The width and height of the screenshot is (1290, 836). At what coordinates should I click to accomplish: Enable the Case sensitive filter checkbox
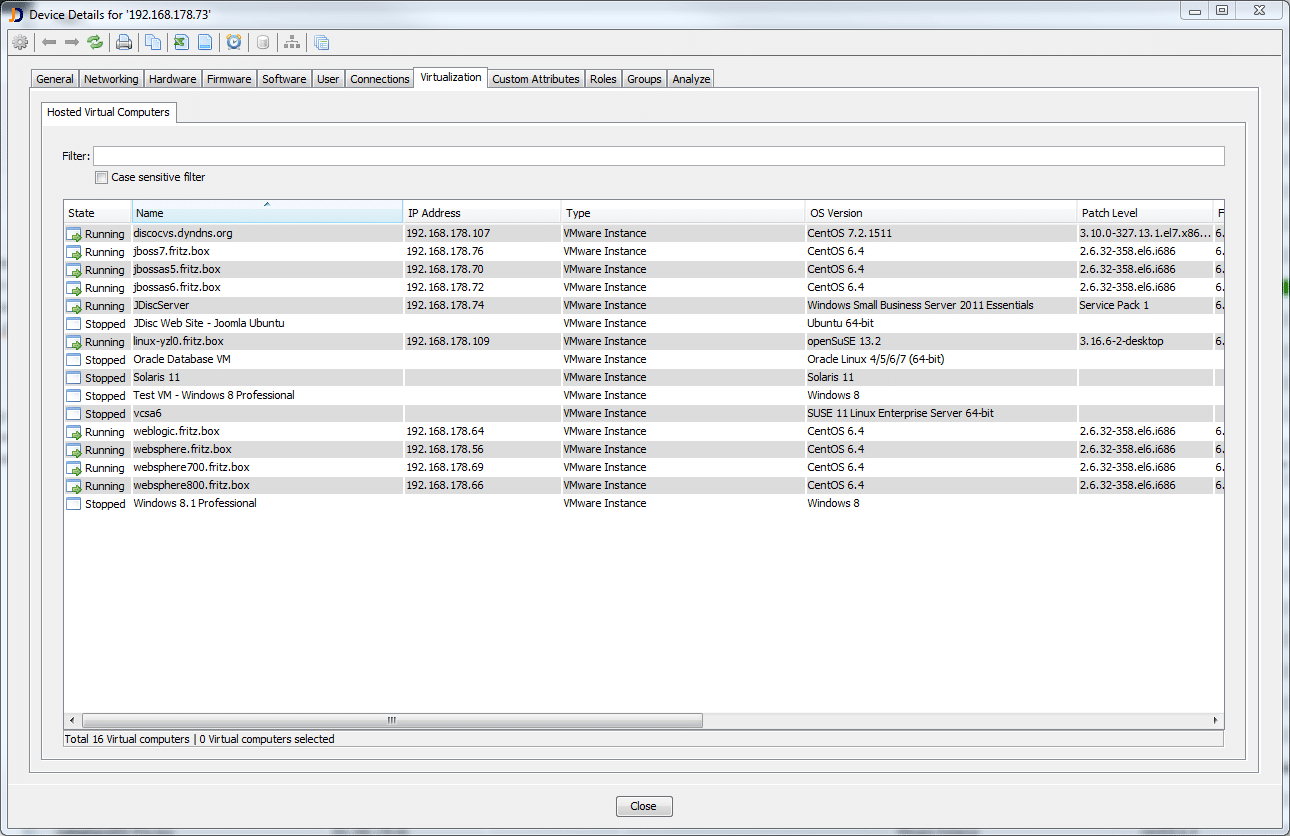(101, 177)
